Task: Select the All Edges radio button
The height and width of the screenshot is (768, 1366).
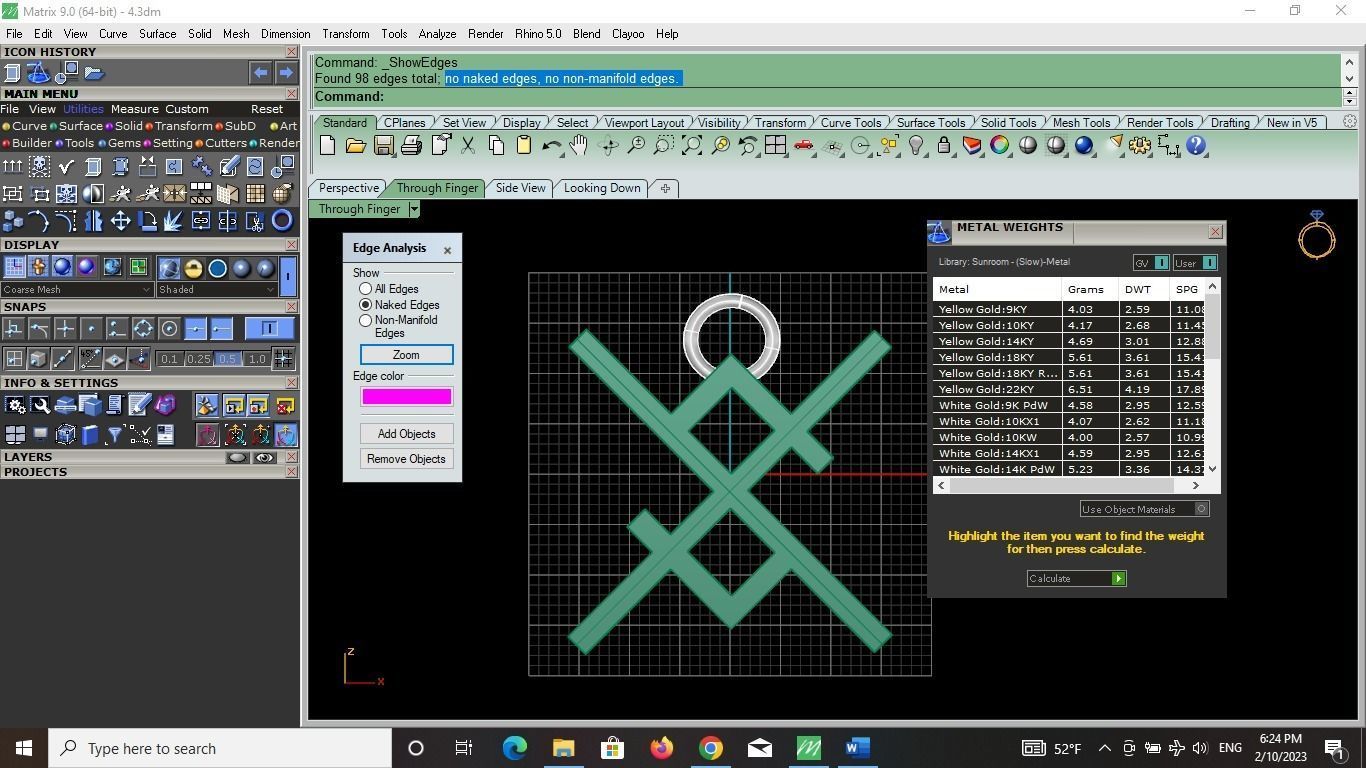Action: coord(365,289)
